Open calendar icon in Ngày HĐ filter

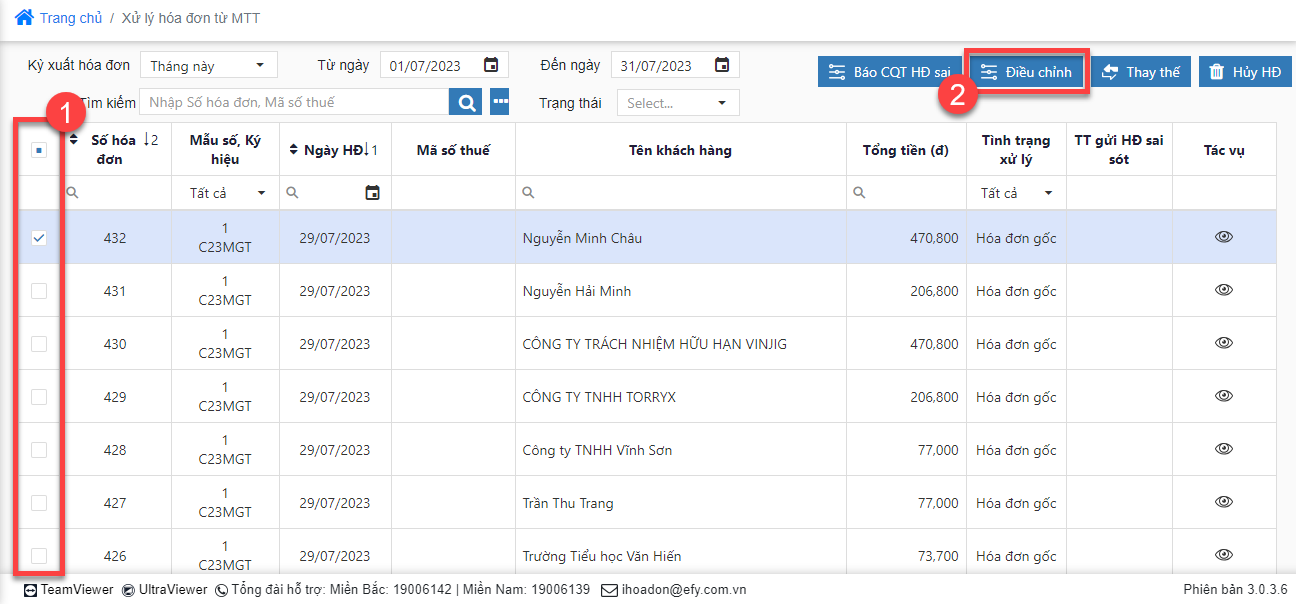(373, 193)
